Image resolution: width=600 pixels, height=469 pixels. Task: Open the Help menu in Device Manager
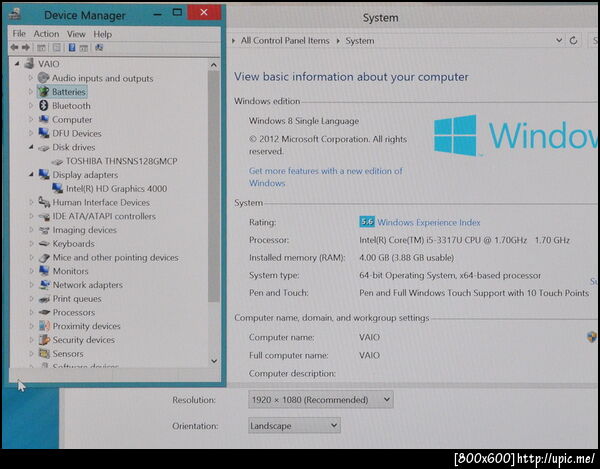[x=103, y=34]
